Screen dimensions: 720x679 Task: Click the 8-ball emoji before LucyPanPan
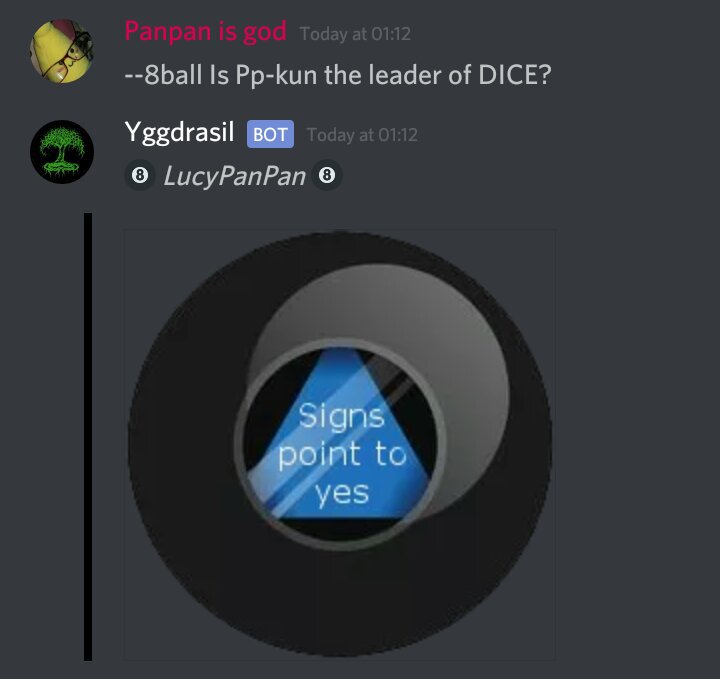coord(140,175)
